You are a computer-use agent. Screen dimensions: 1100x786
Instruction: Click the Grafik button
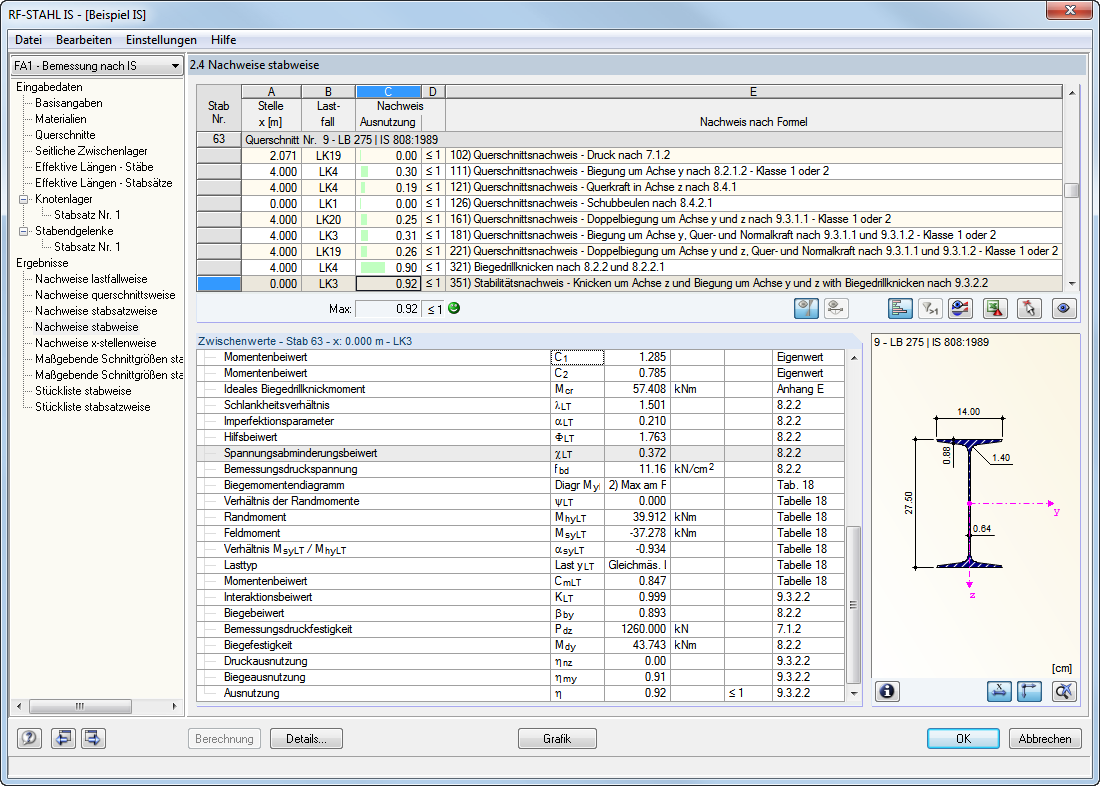(557, 738)
